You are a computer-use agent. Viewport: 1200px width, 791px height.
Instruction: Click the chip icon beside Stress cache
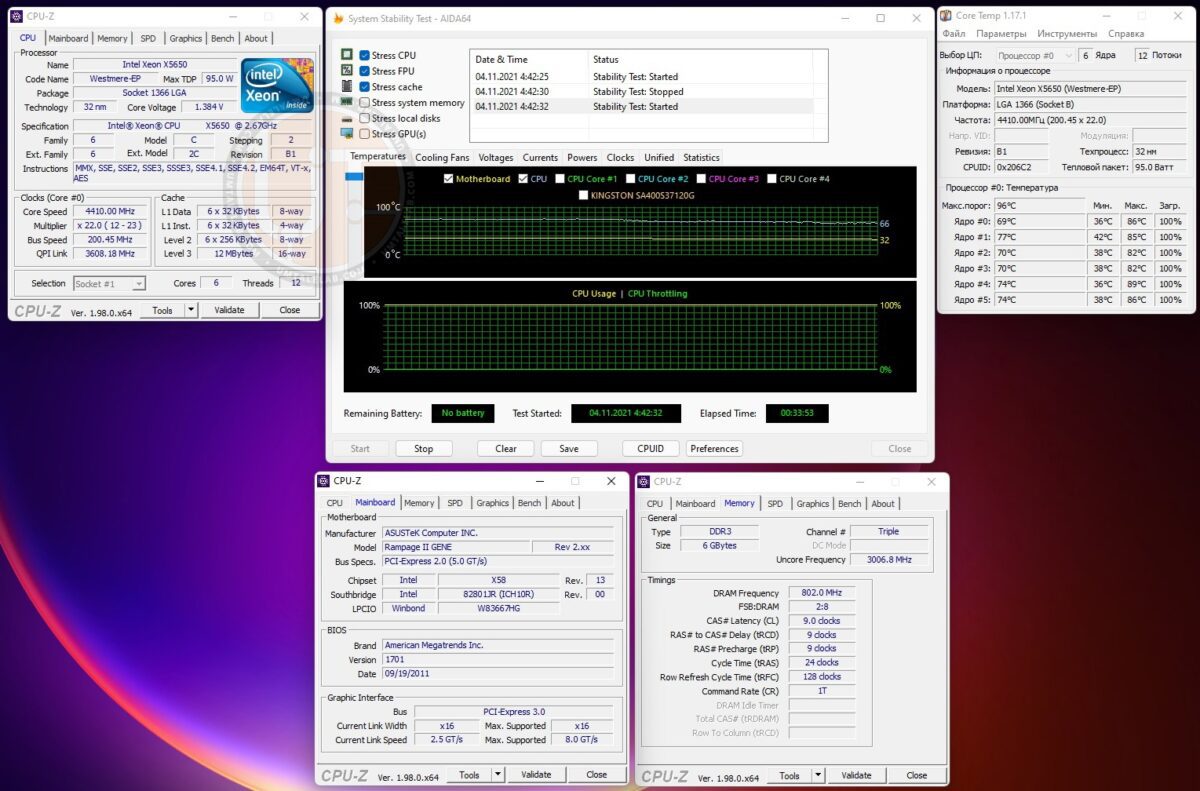coord(347,87)
